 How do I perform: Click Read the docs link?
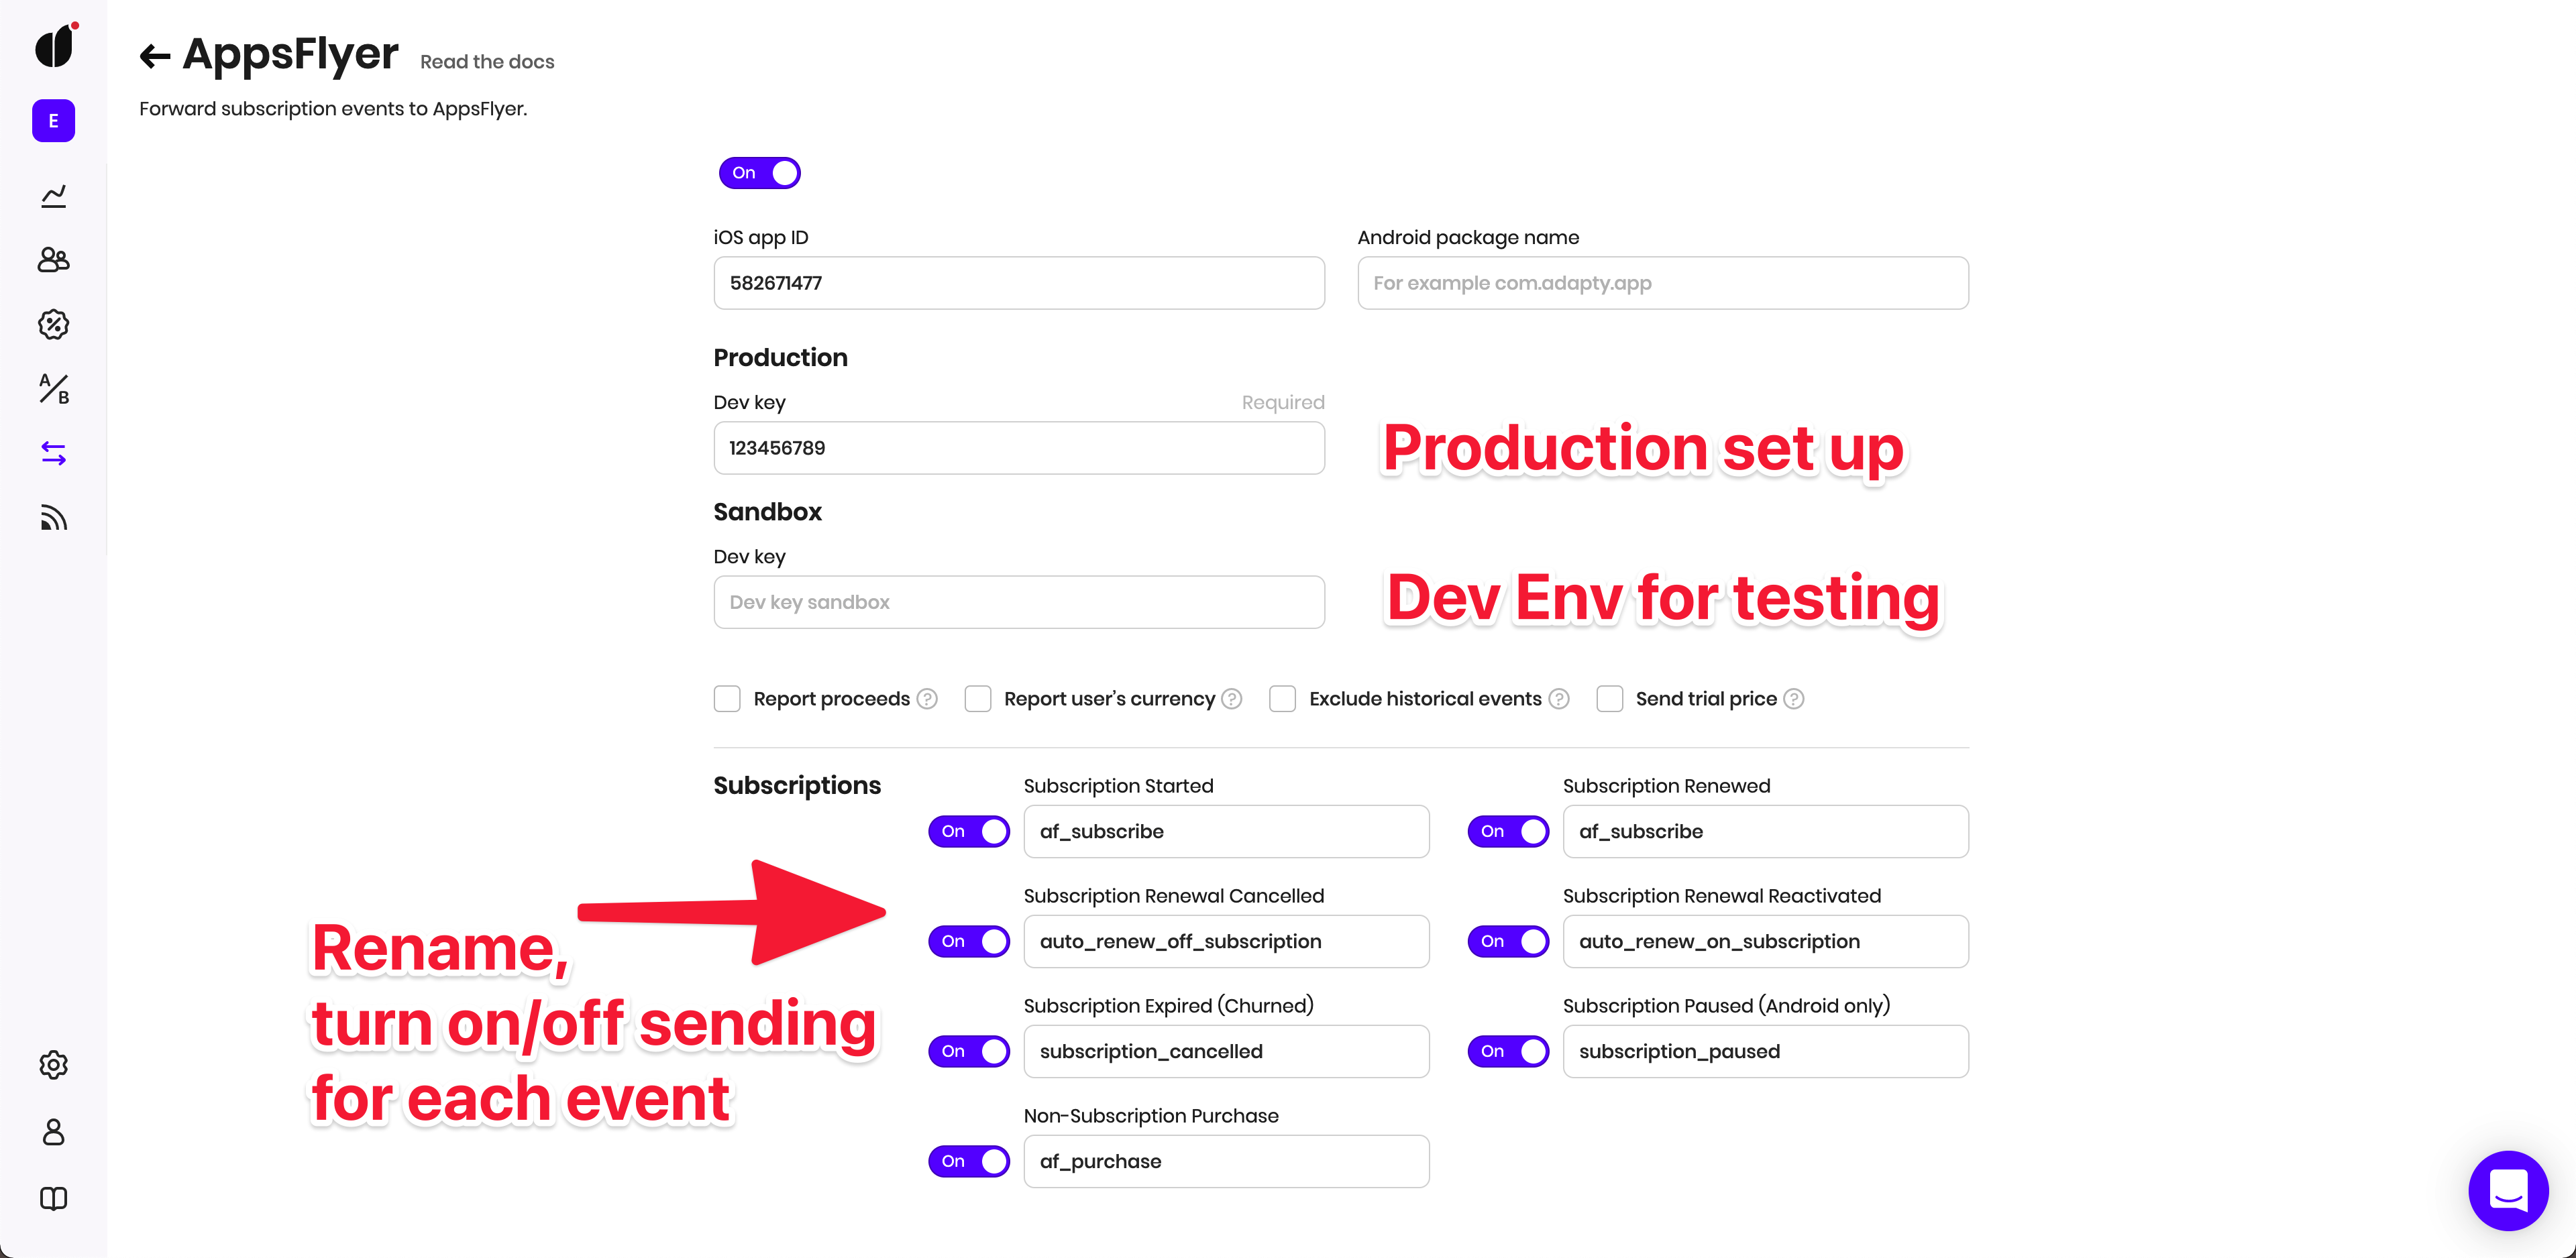488,61
